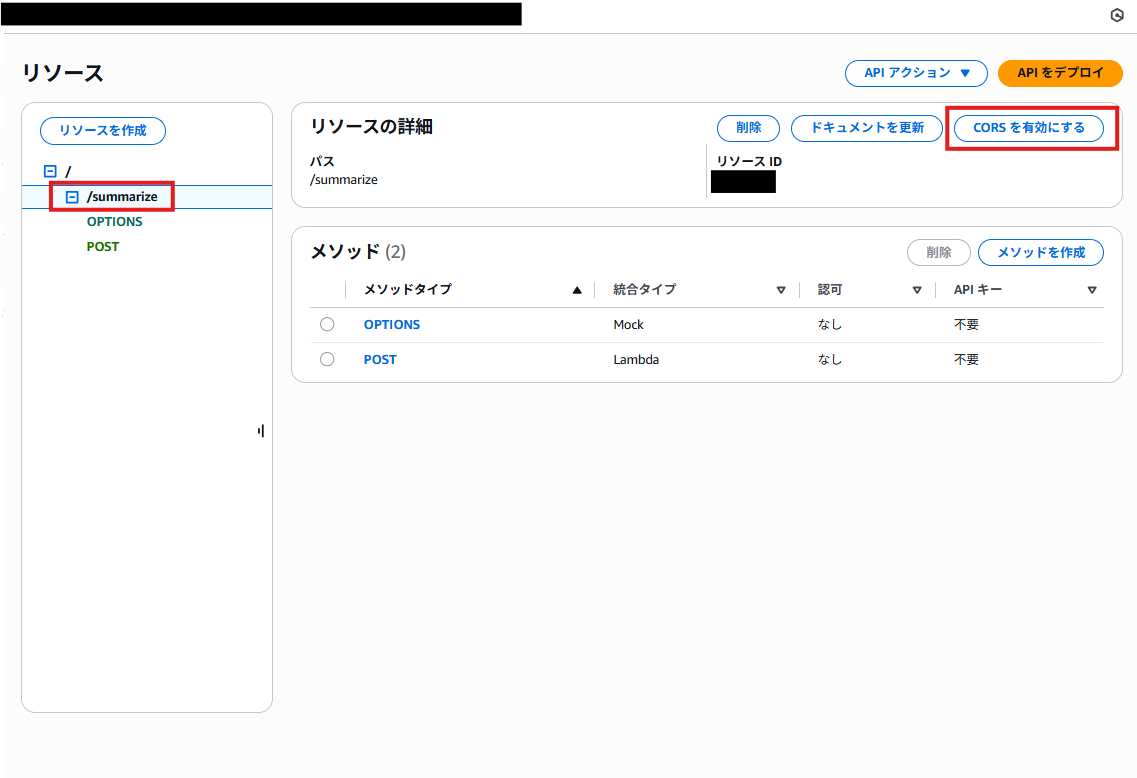Click the disabled 削除 button in methods panel
1137x778 pixels.
(938, 252)
